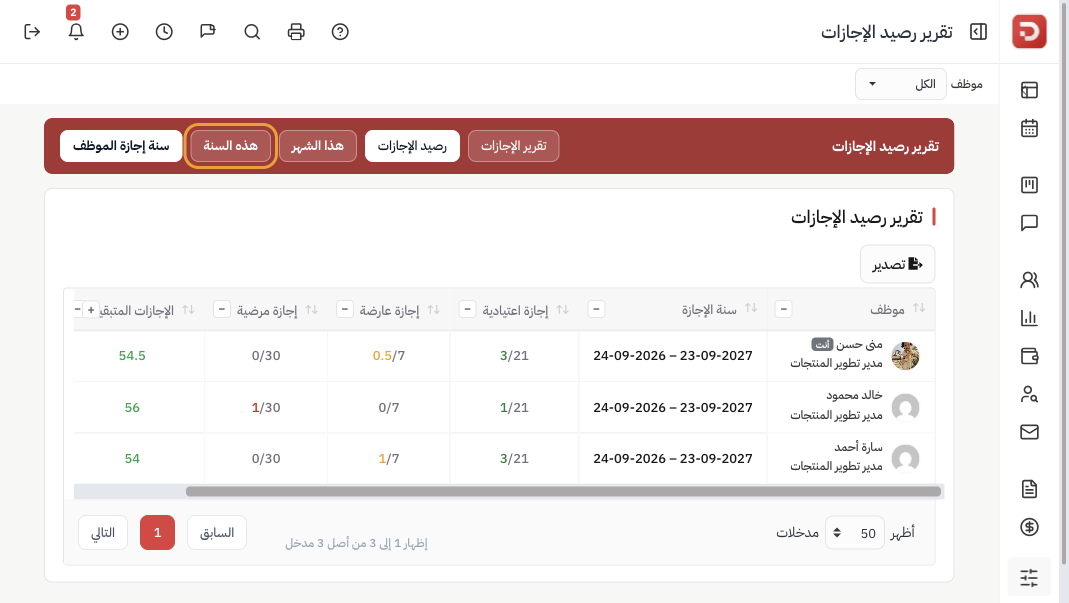1069x603 pixels.
Task: Click remaining balance 54.5
Action: [132, 356]
